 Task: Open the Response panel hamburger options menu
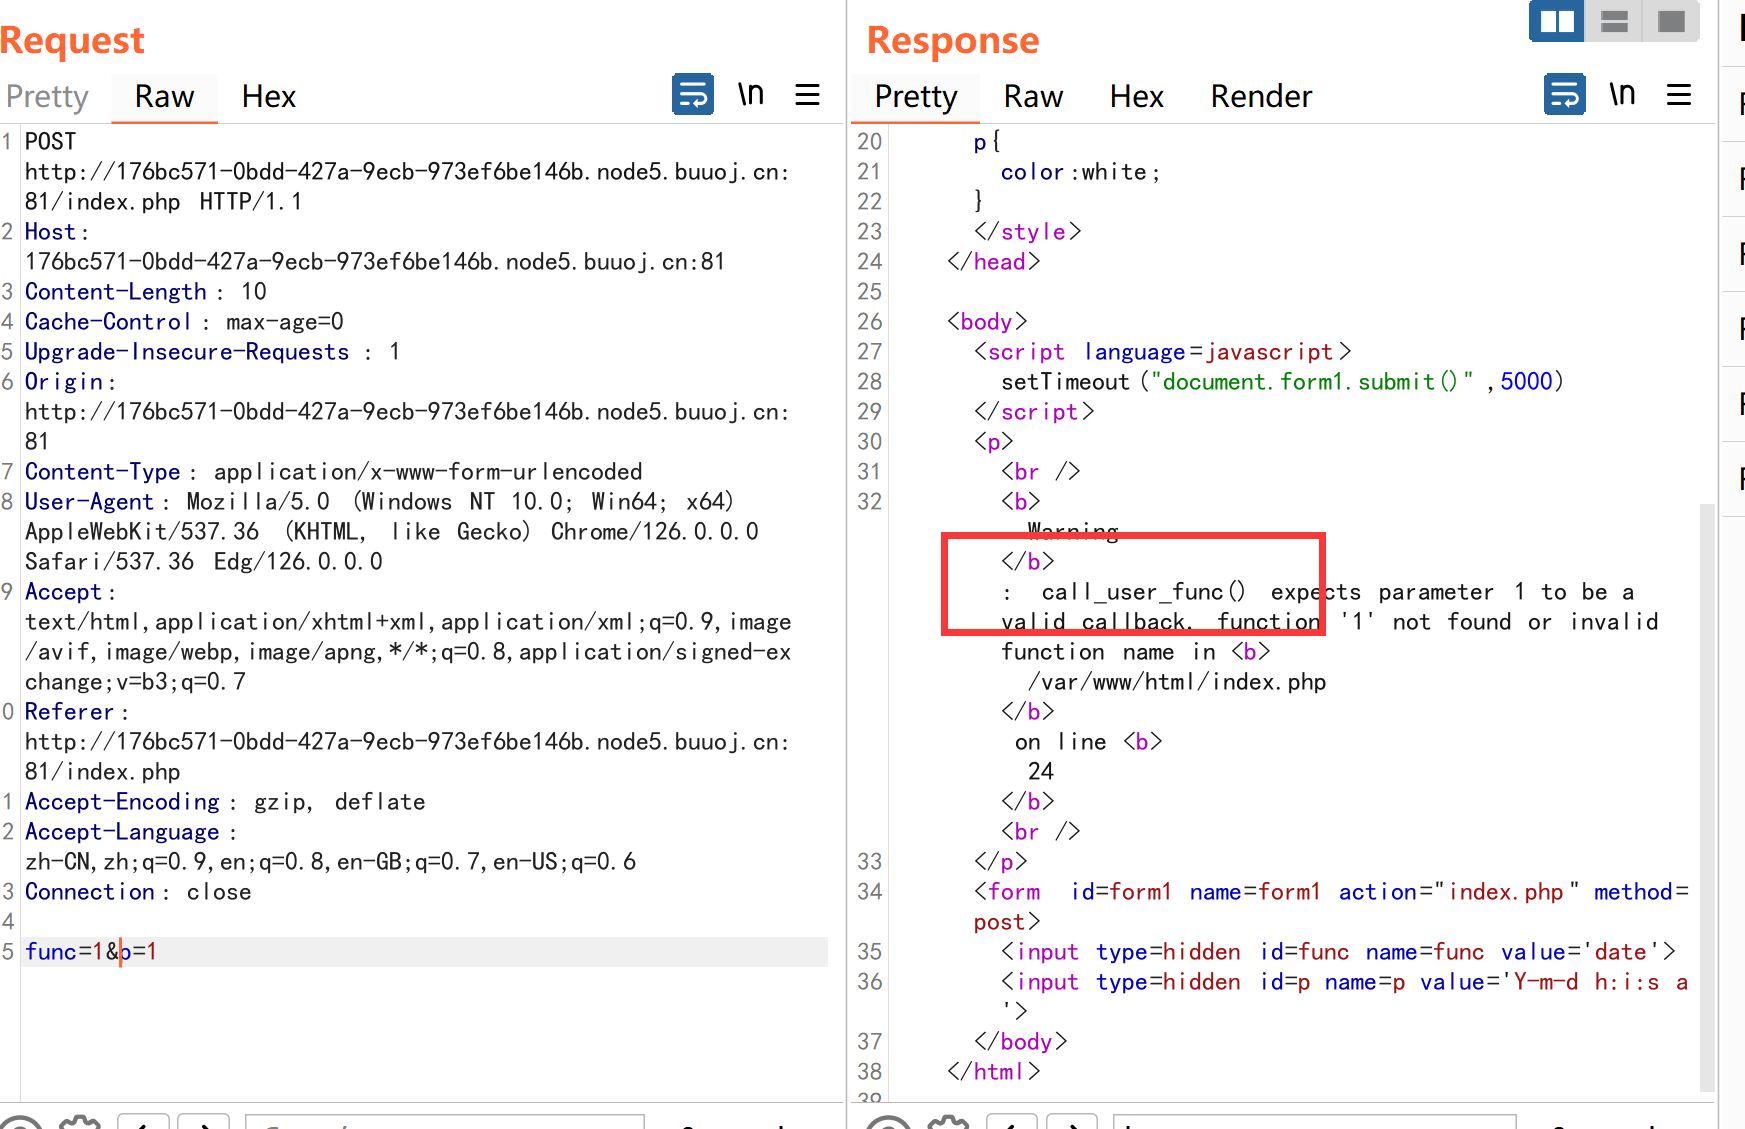(x=1679, y=95)
